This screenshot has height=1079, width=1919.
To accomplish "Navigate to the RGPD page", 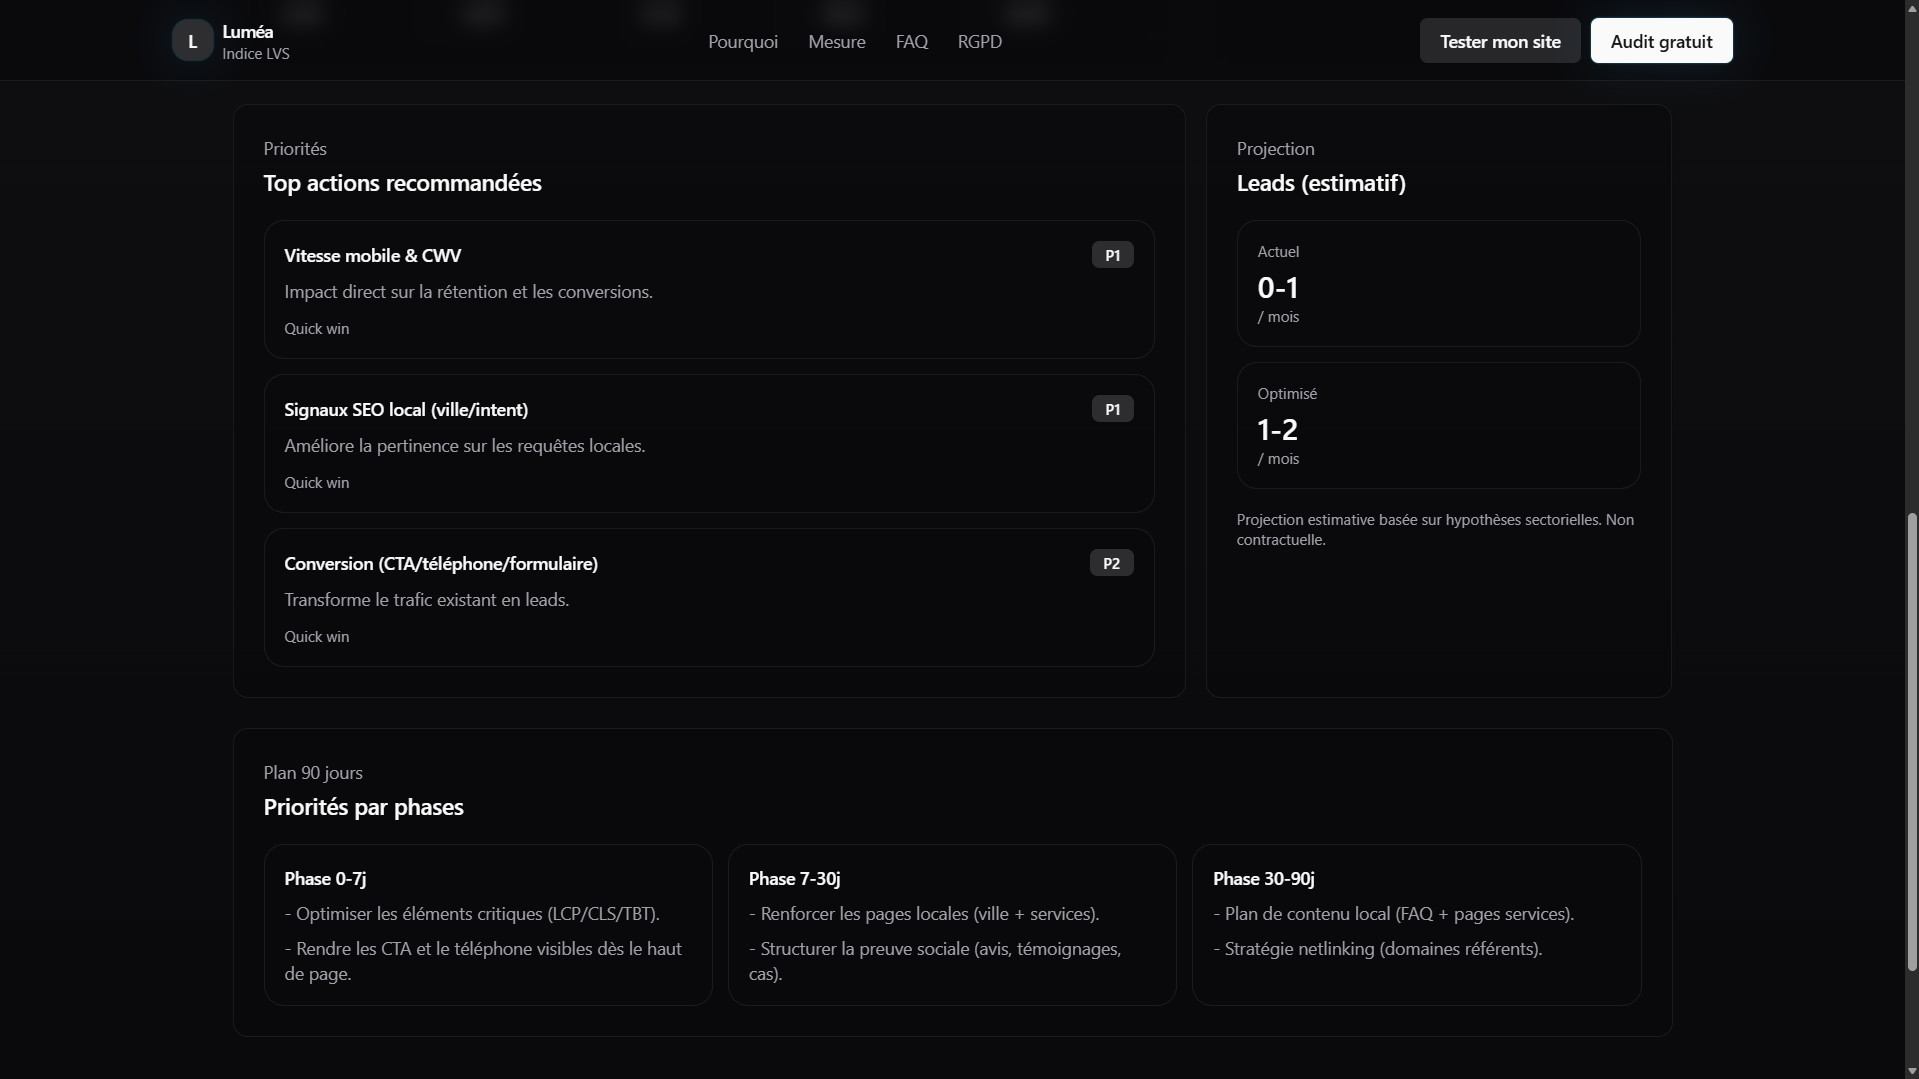I will click(979, 41).
